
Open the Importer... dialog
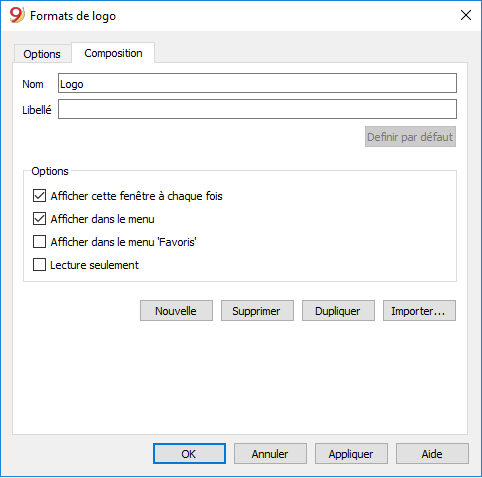[419, 311]
